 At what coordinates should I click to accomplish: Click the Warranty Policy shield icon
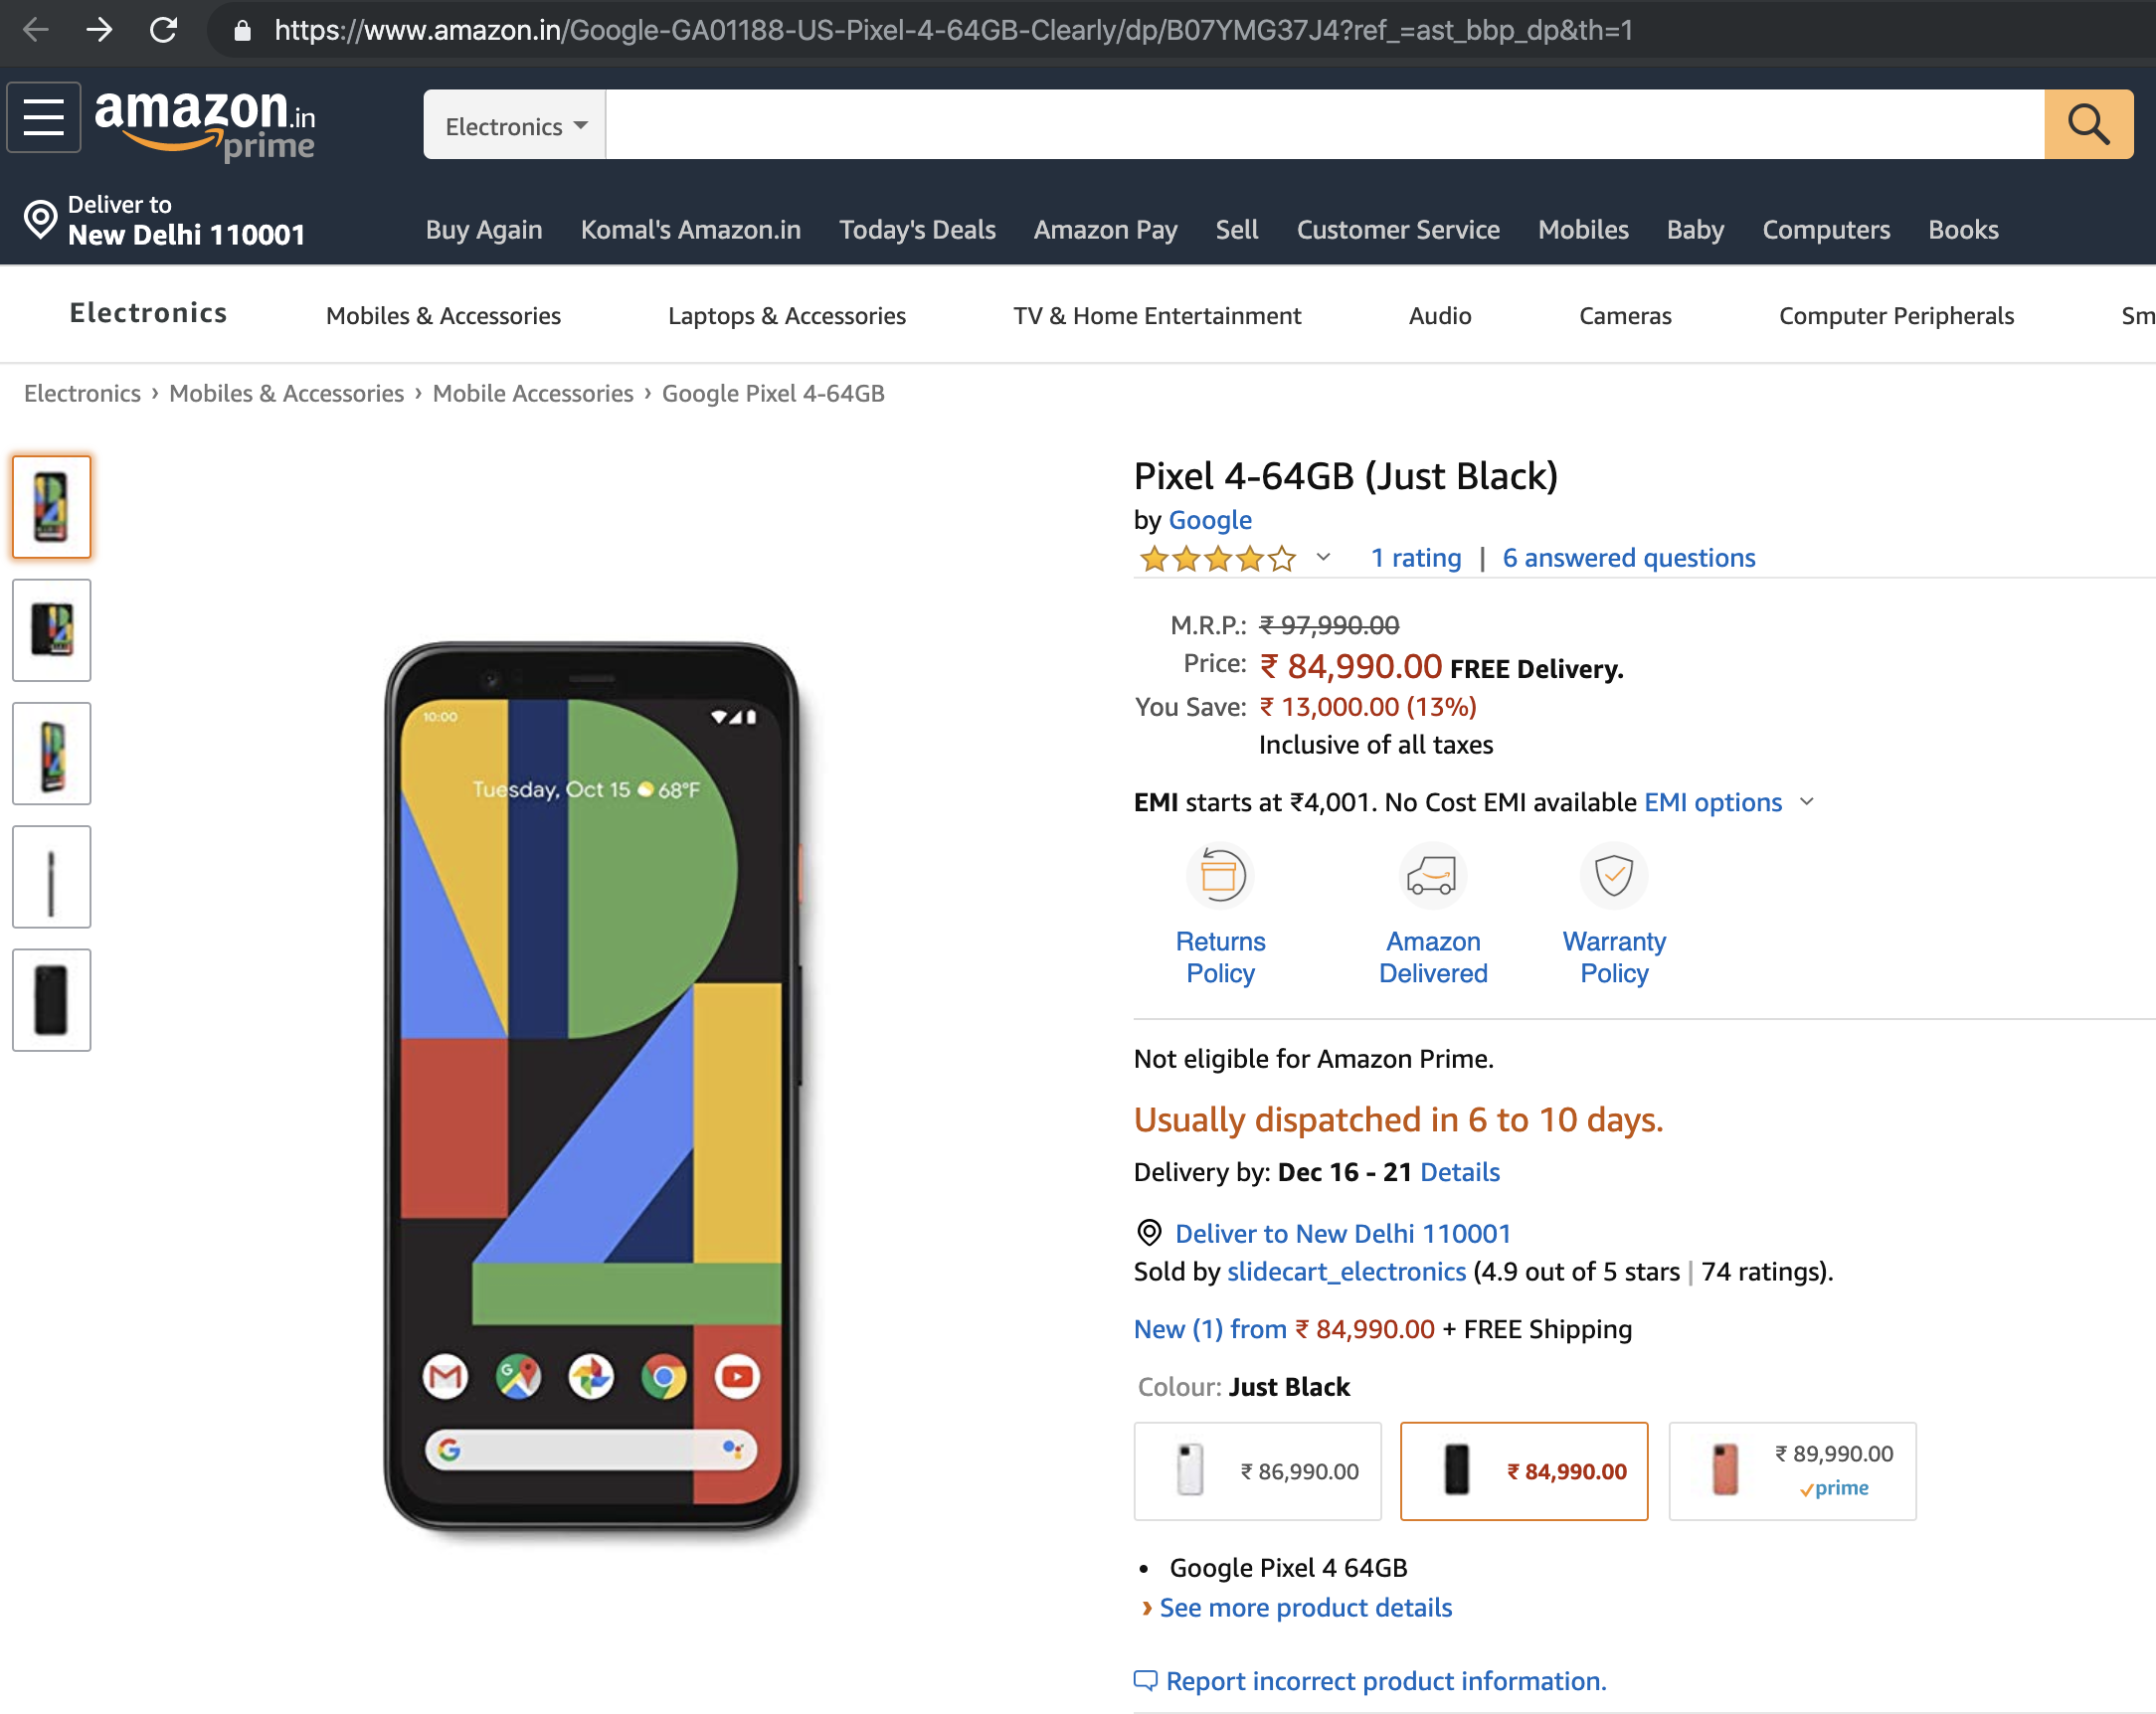pyautogui.click(x=1612, y=876)
